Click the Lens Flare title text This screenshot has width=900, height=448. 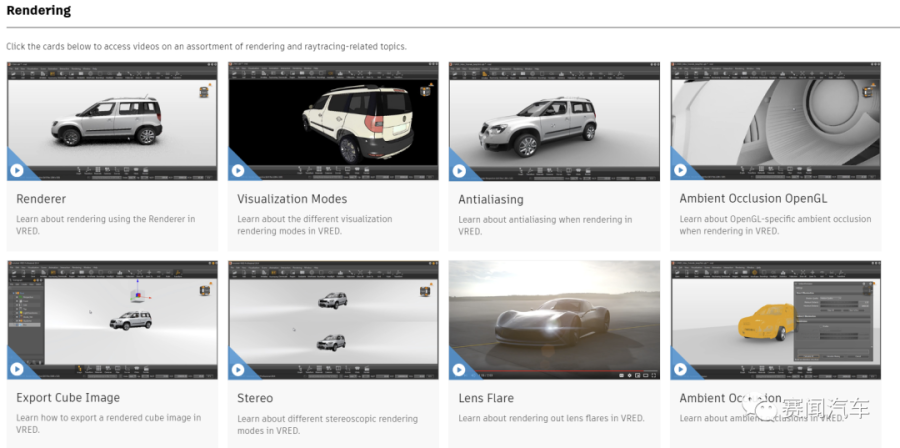point(486,398)
